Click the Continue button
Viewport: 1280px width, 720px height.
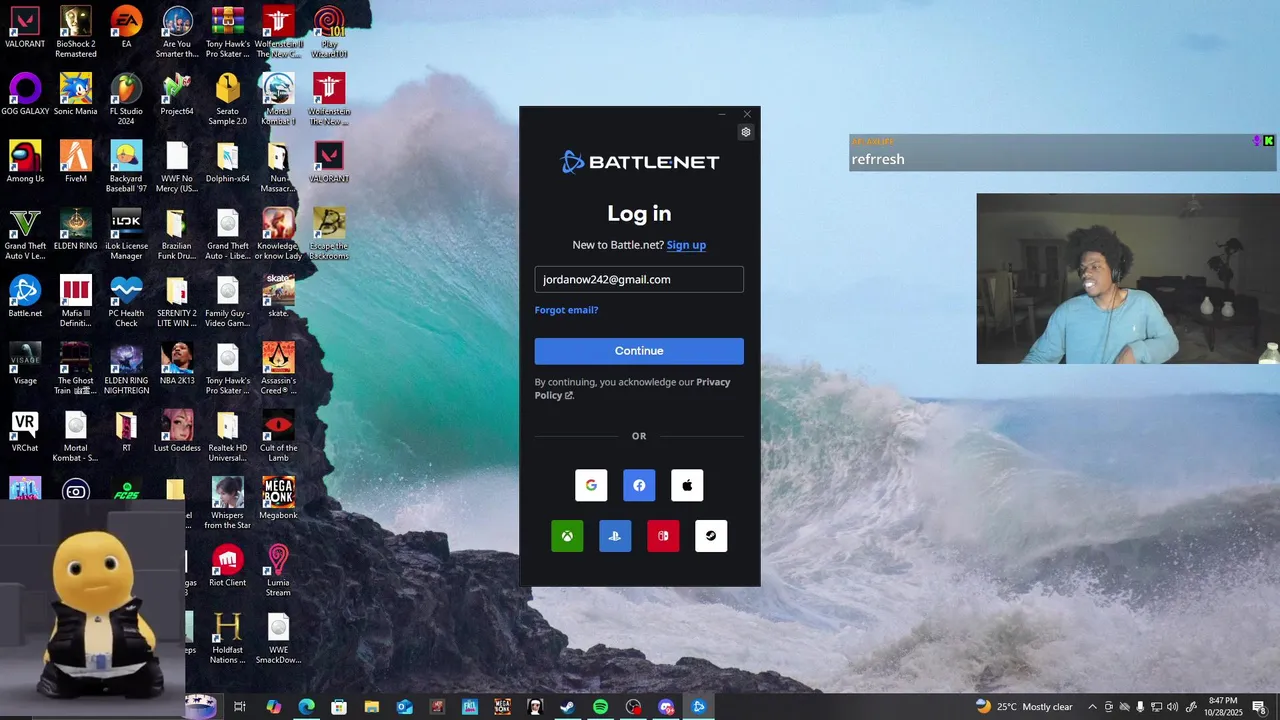coord(639,351)
